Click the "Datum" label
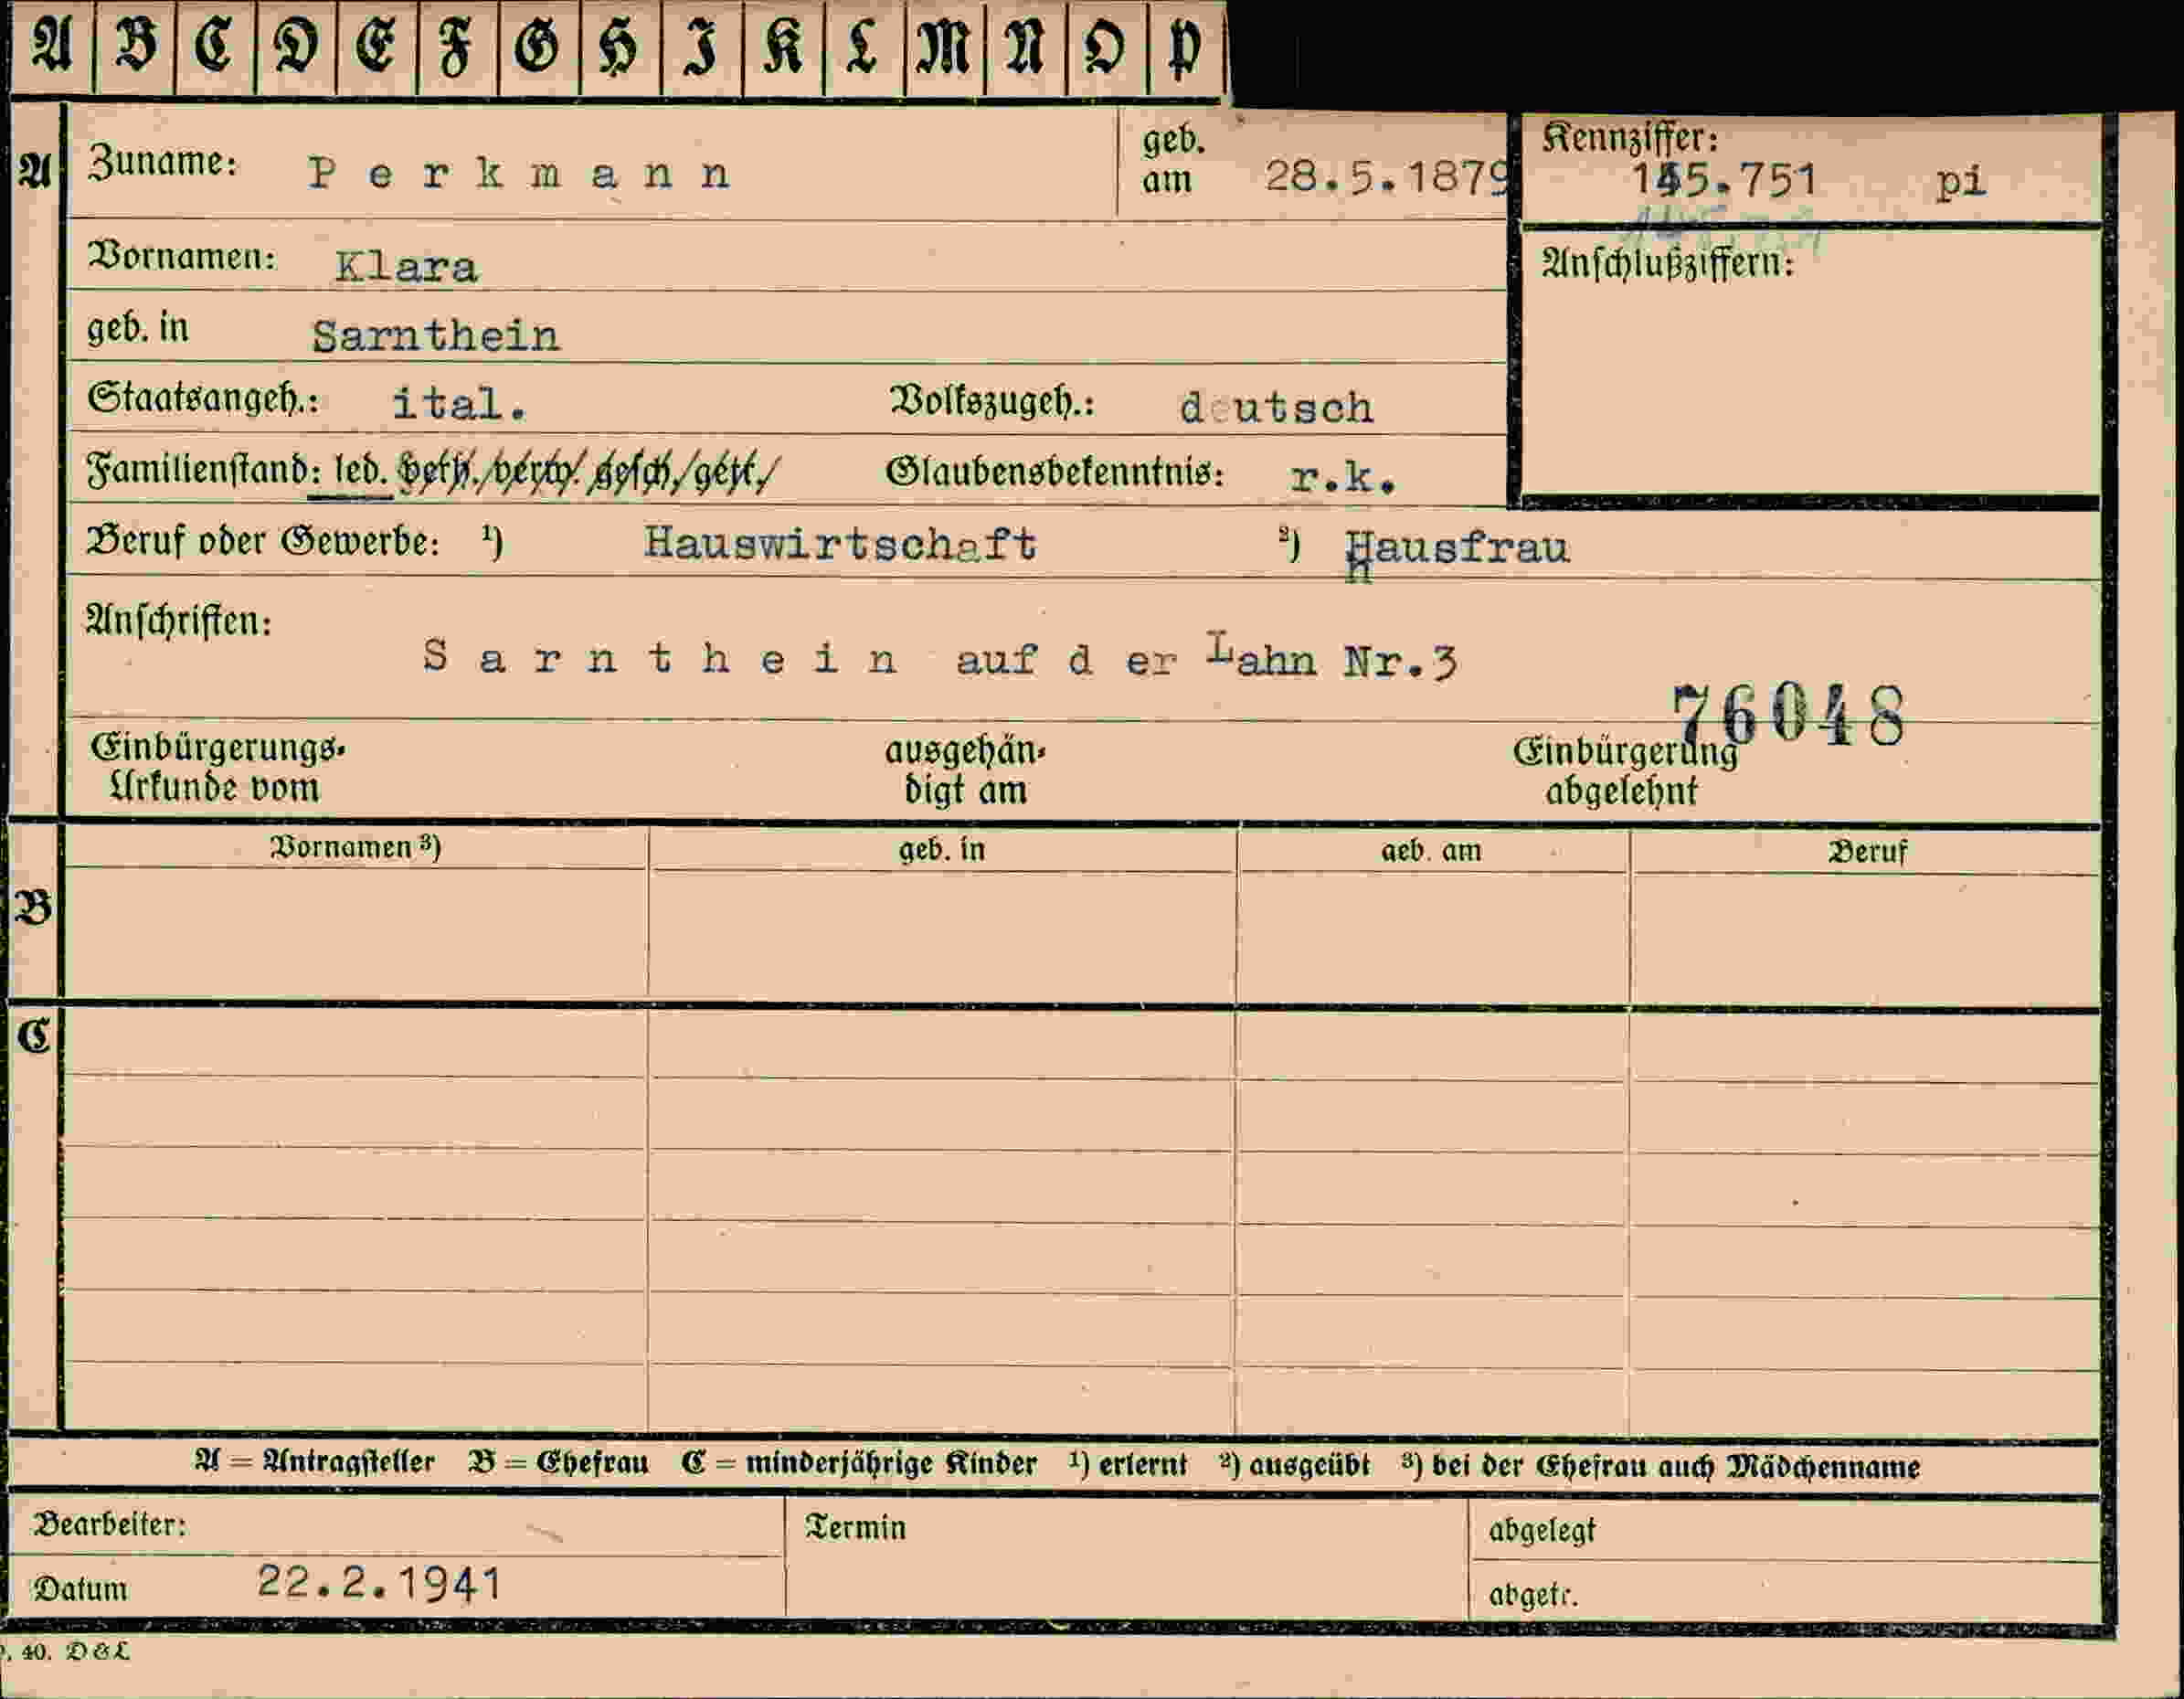This screenshot has width=2184, height=1699. click(81, 1589)
